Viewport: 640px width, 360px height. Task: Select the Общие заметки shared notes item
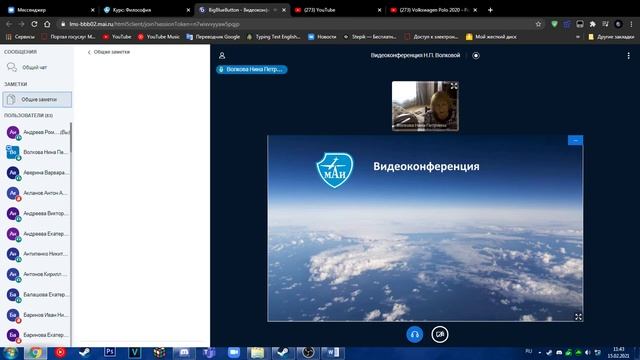[37, 100]
